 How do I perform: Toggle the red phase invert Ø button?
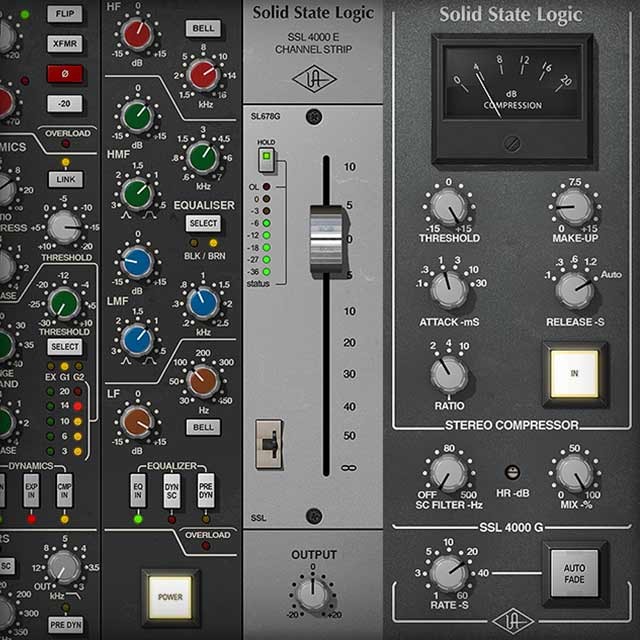[64, 73]
